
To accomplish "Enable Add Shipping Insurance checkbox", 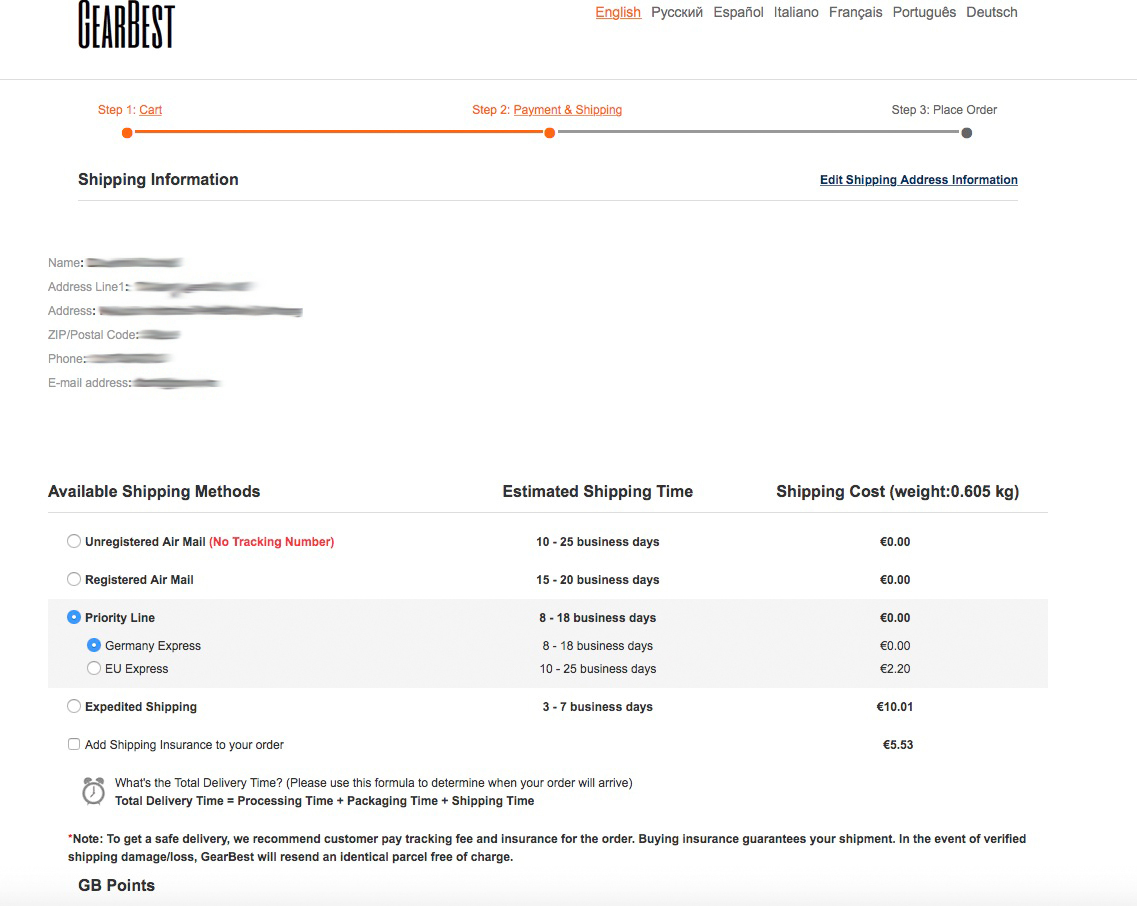I will (x=74, y=744).
